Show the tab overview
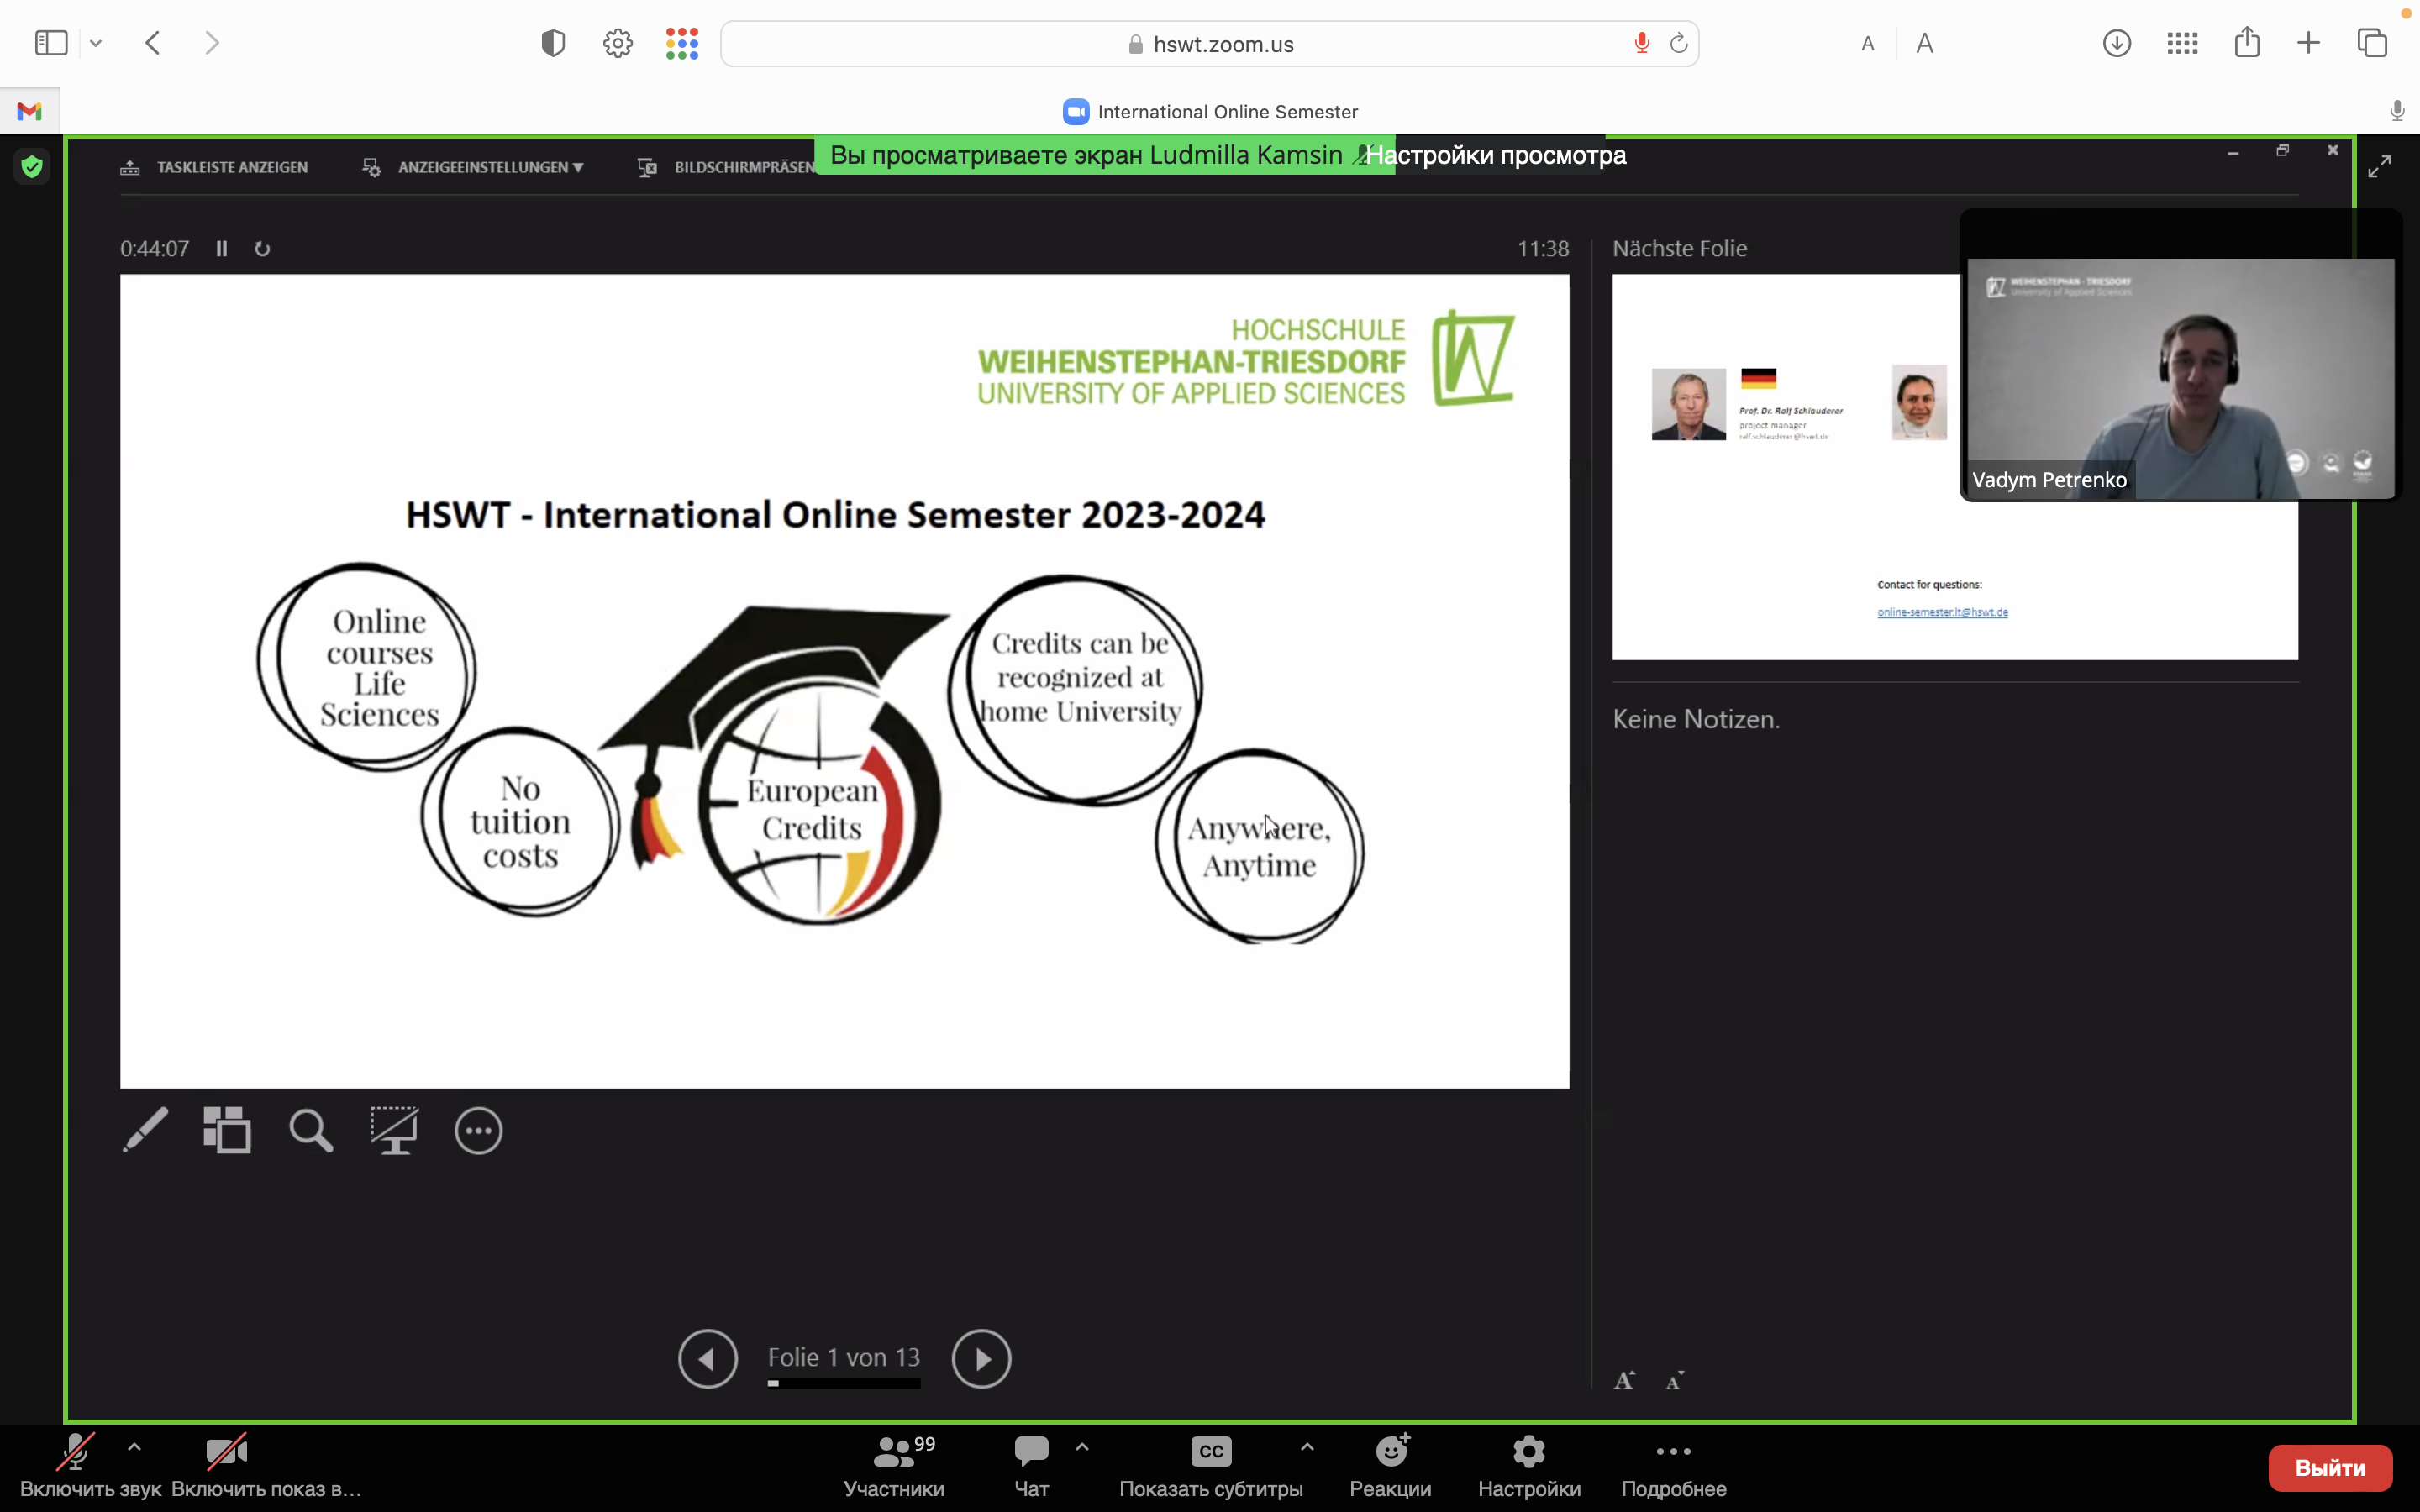Viewport: 2420px width, 1512px height. (2372, 43)
